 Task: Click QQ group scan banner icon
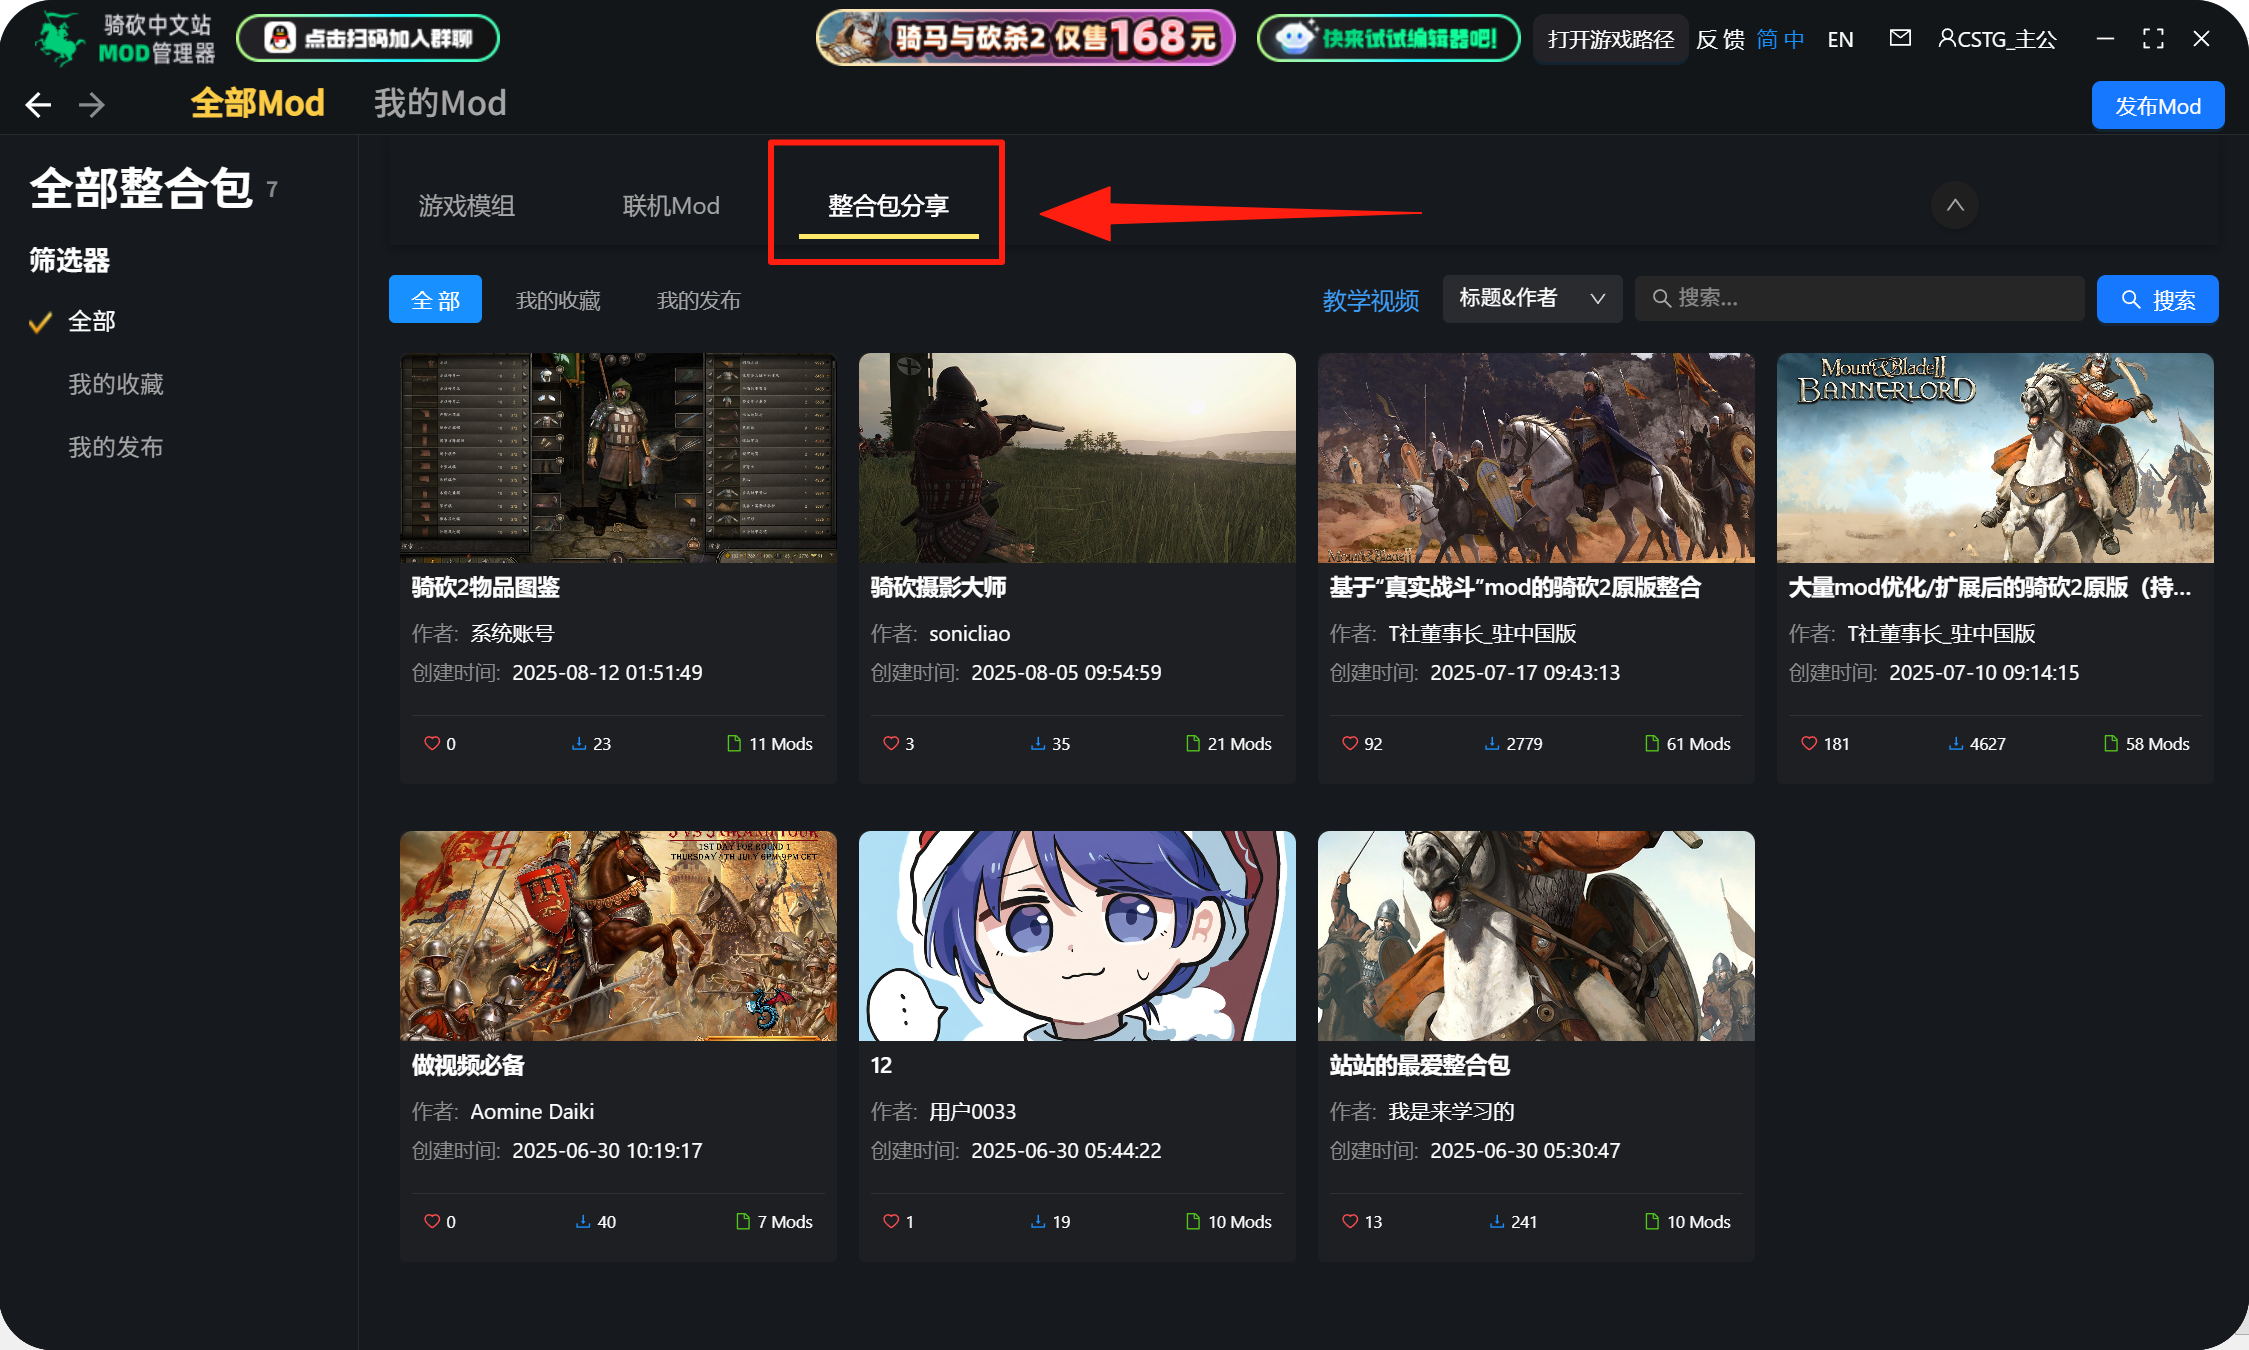point(281,38)
